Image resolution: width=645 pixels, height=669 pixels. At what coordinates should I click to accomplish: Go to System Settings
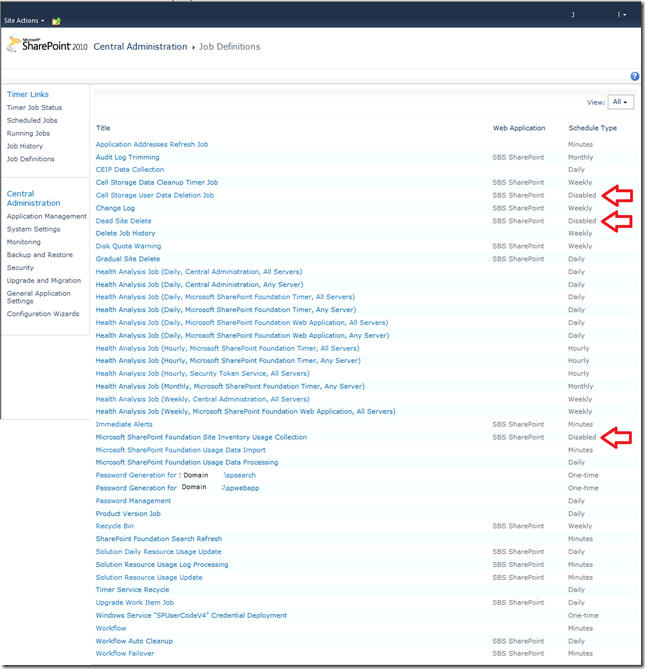[x=33, y=229]
